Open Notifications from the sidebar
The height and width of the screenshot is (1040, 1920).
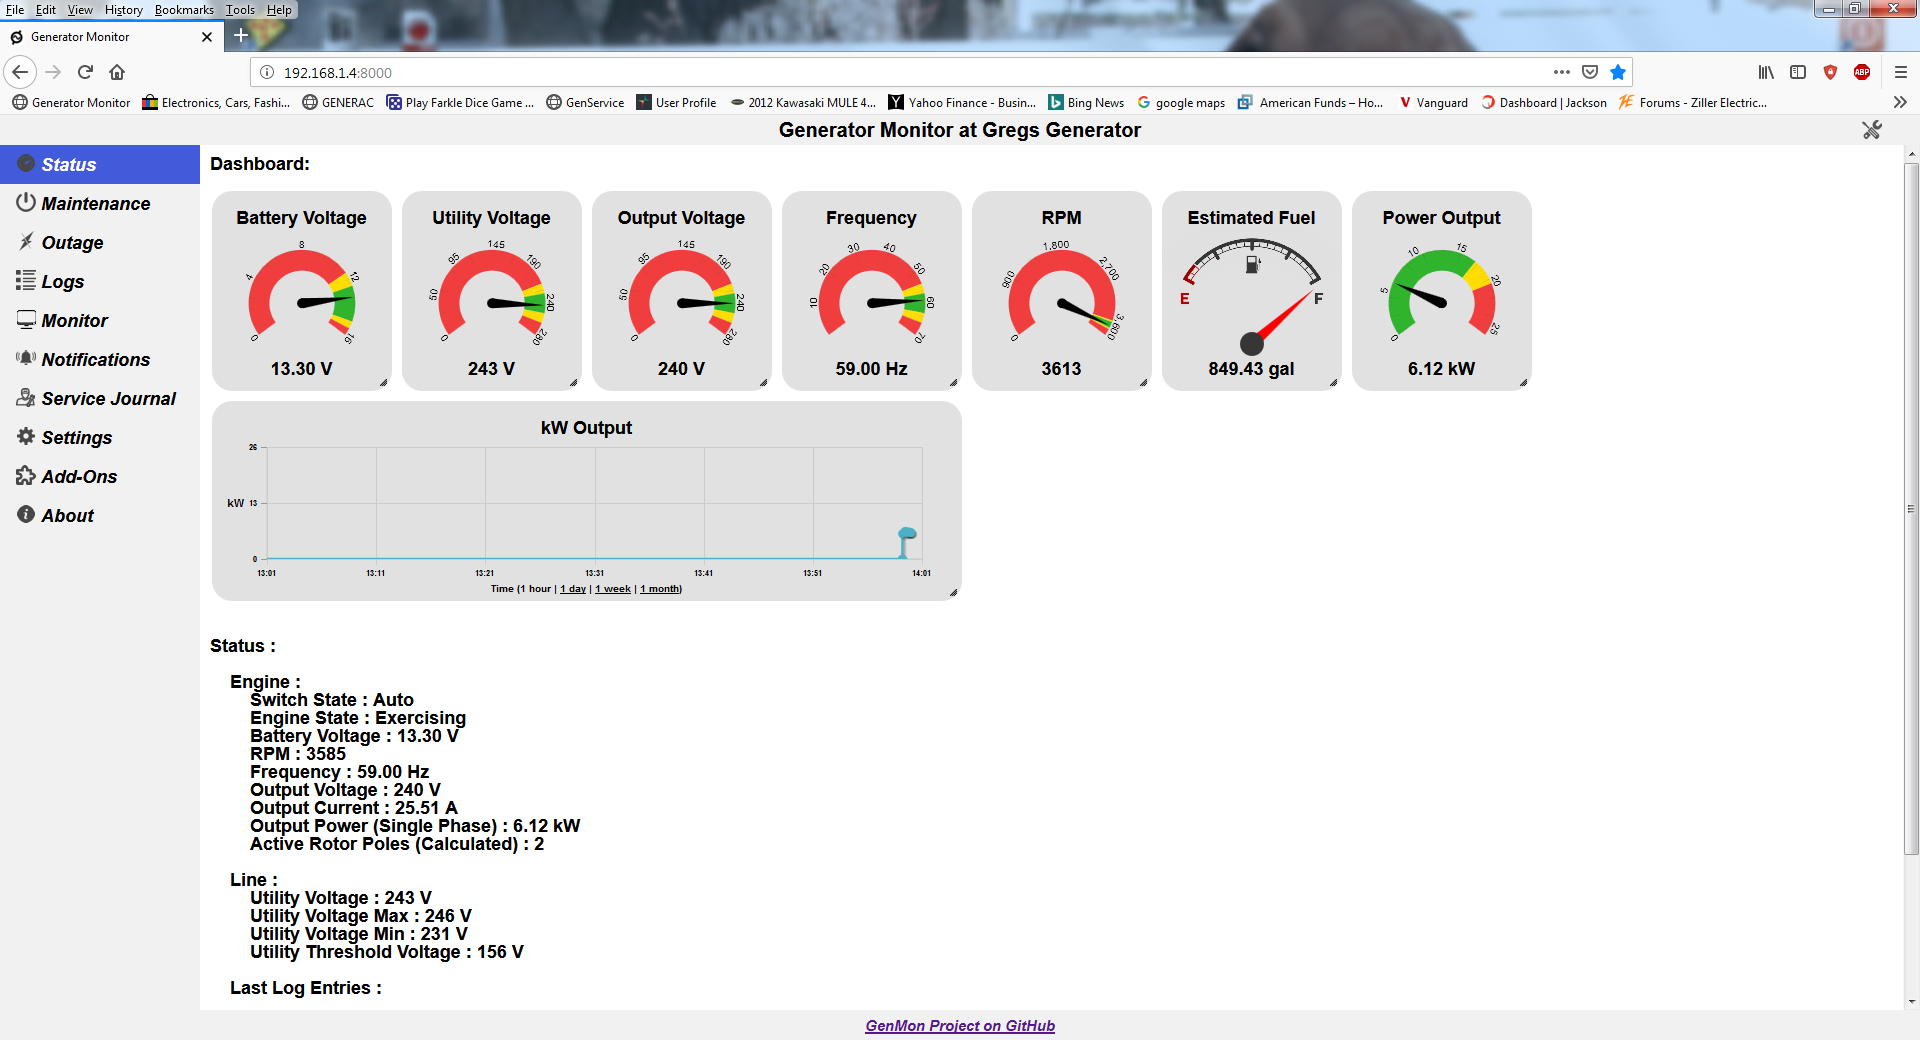pos(95,360)
